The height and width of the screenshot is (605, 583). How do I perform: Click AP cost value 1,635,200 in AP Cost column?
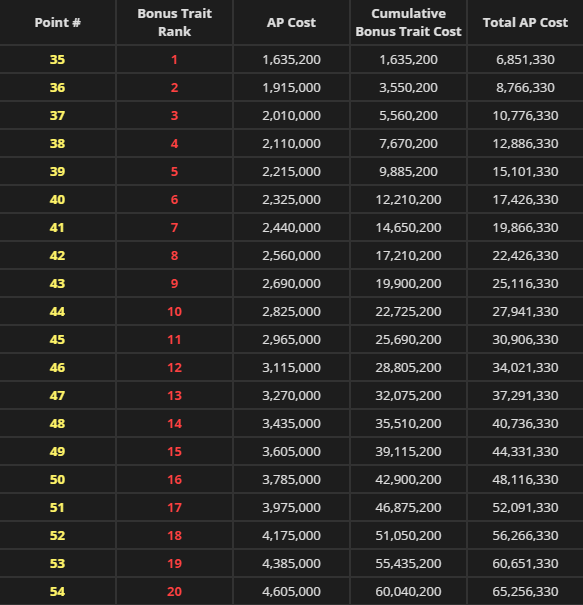coord(291,59)
